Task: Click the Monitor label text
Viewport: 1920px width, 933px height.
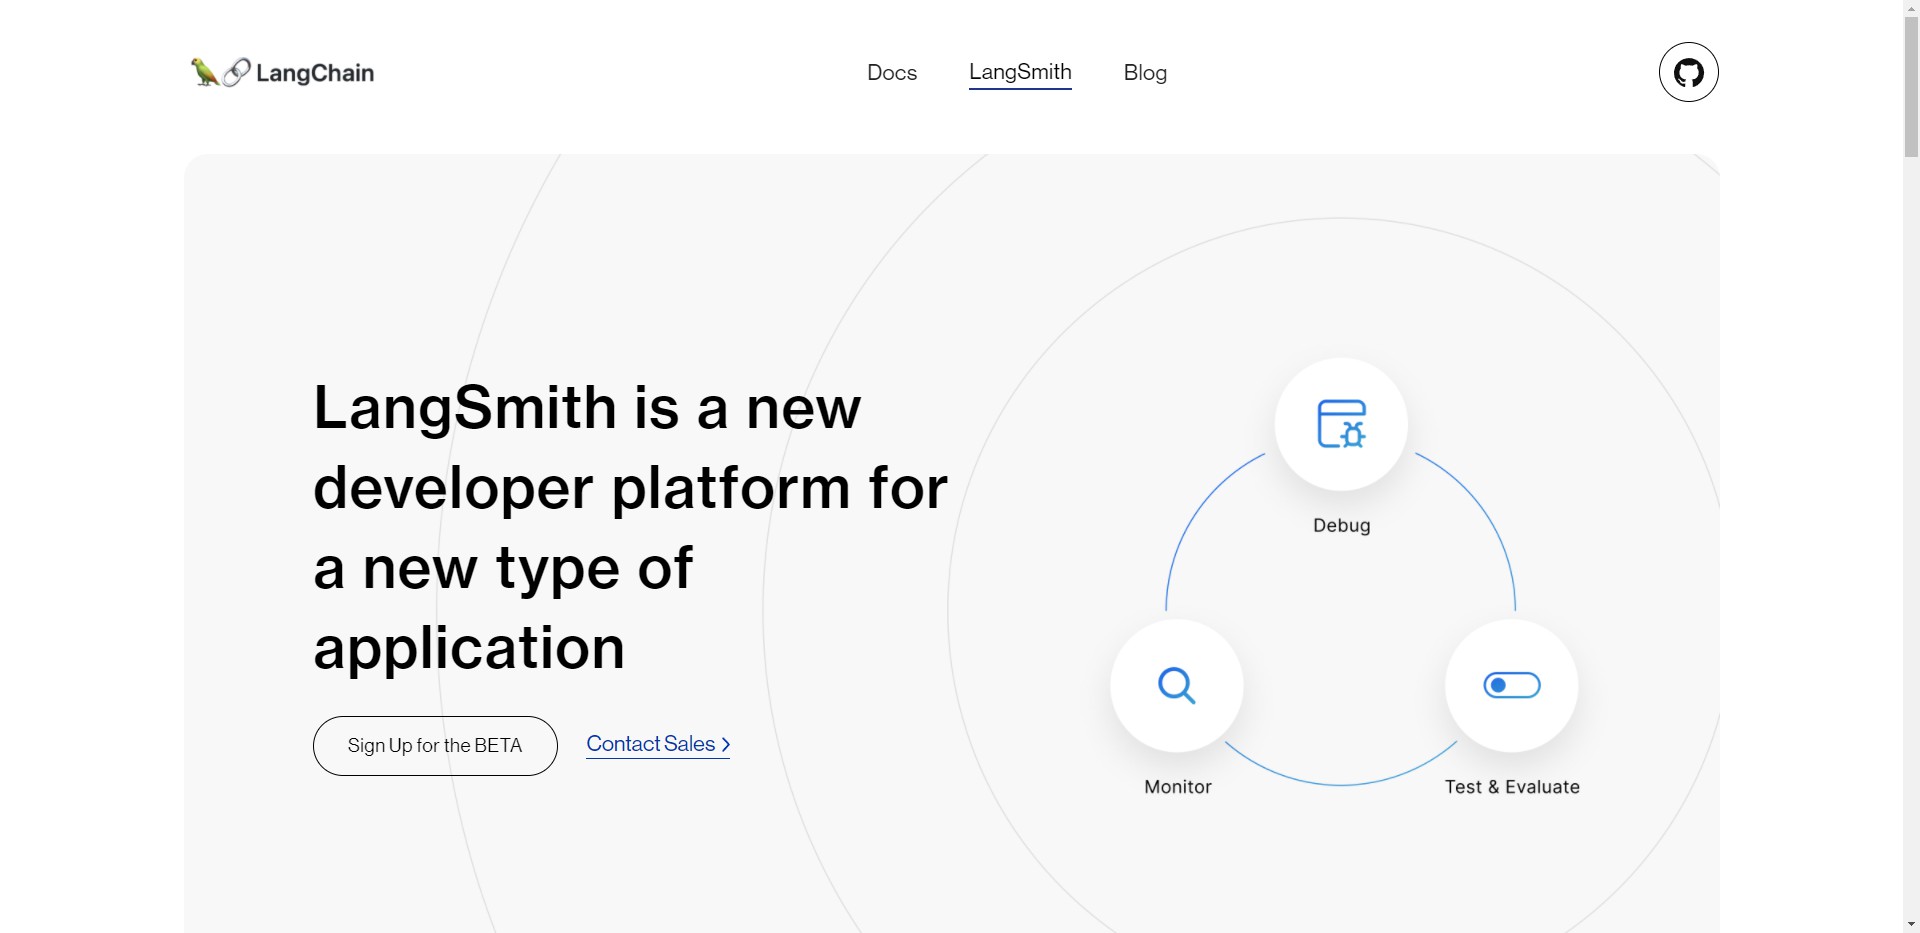Action: click(1178, 787)
